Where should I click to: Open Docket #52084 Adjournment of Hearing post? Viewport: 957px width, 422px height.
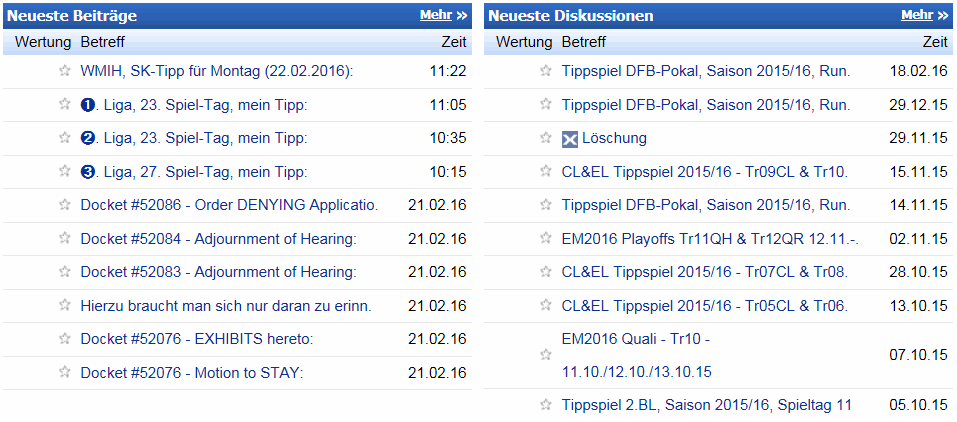point(218,238)
